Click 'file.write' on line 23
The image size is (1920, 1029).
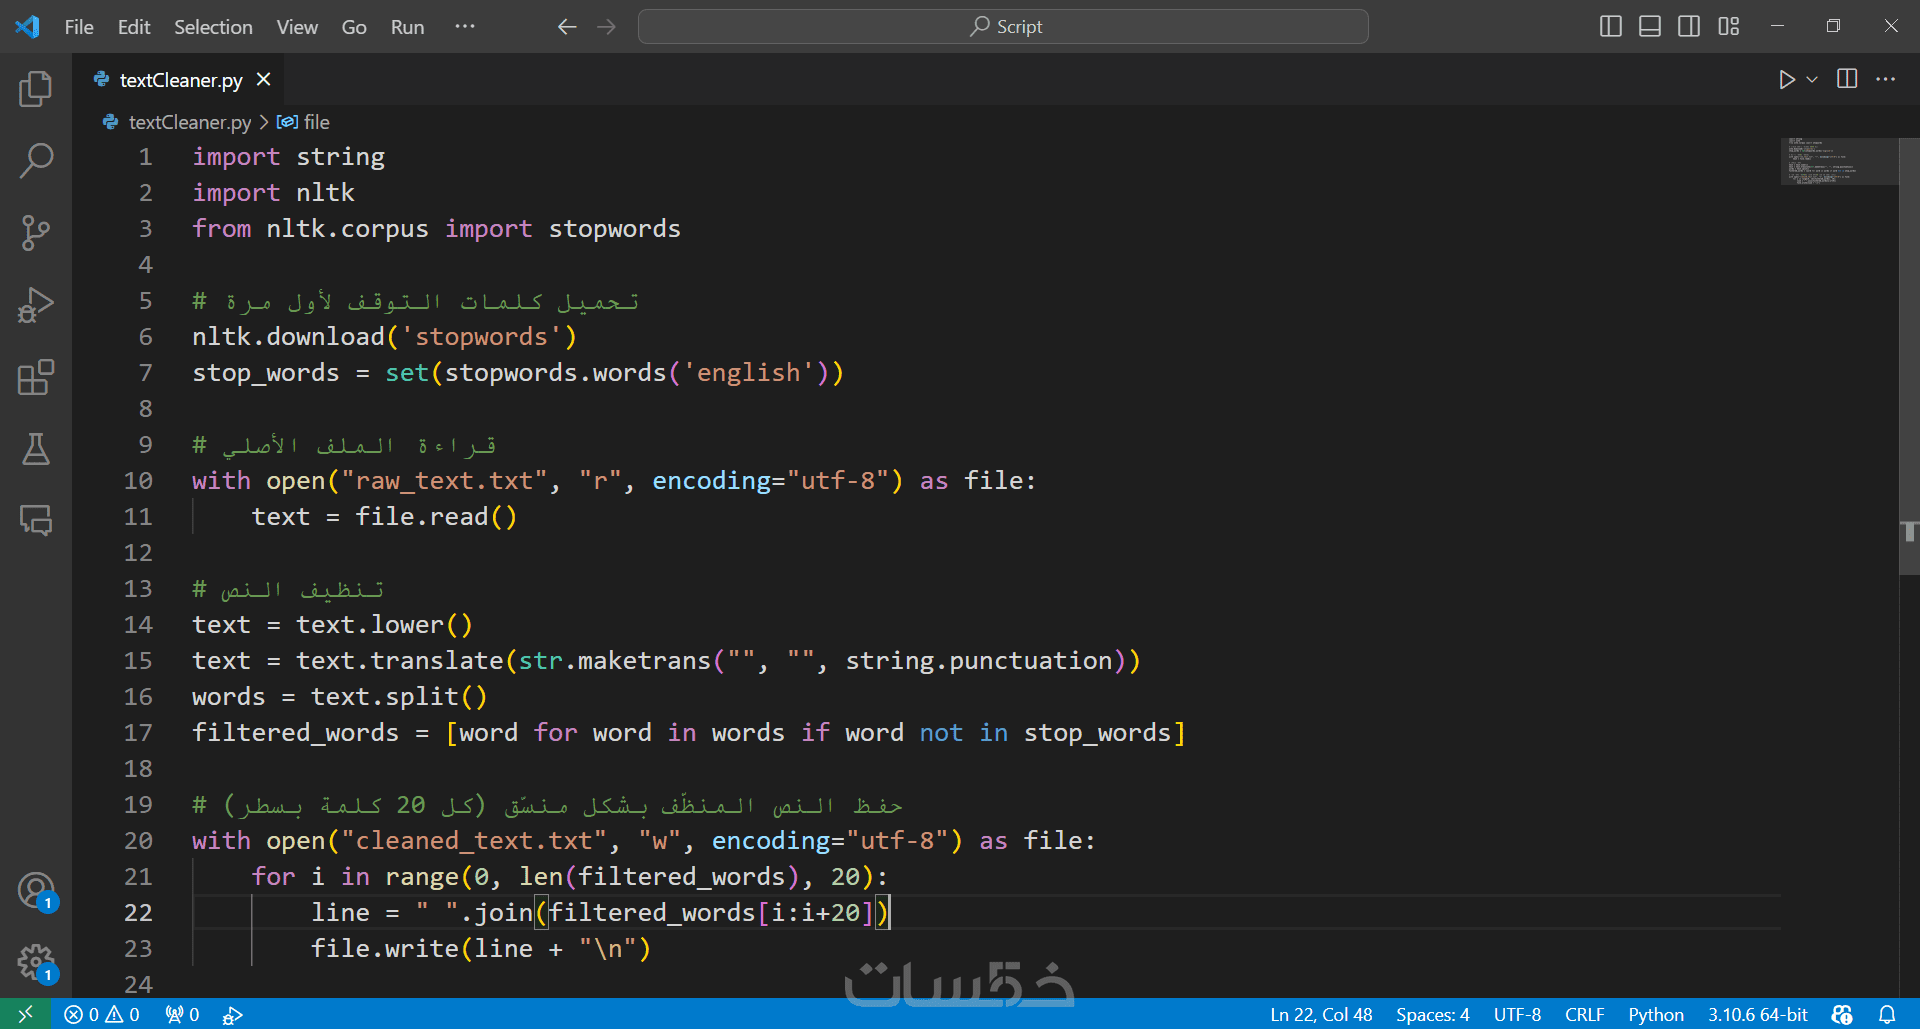click(385, 949)
